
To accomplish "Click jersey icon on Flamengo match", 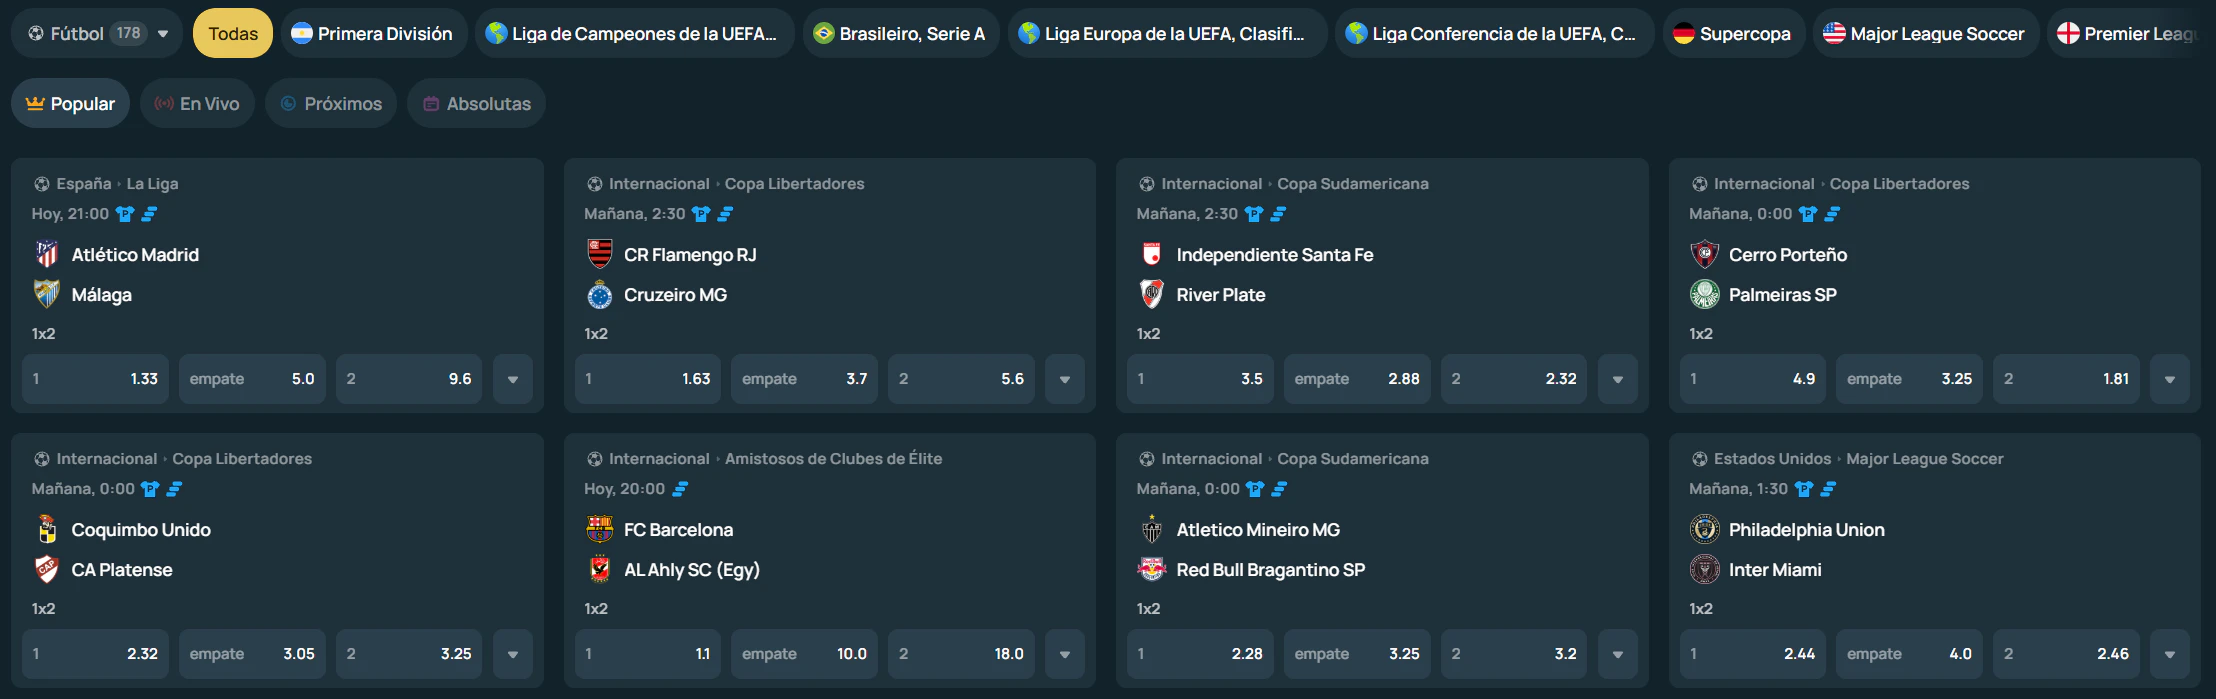I will [701, 214].
